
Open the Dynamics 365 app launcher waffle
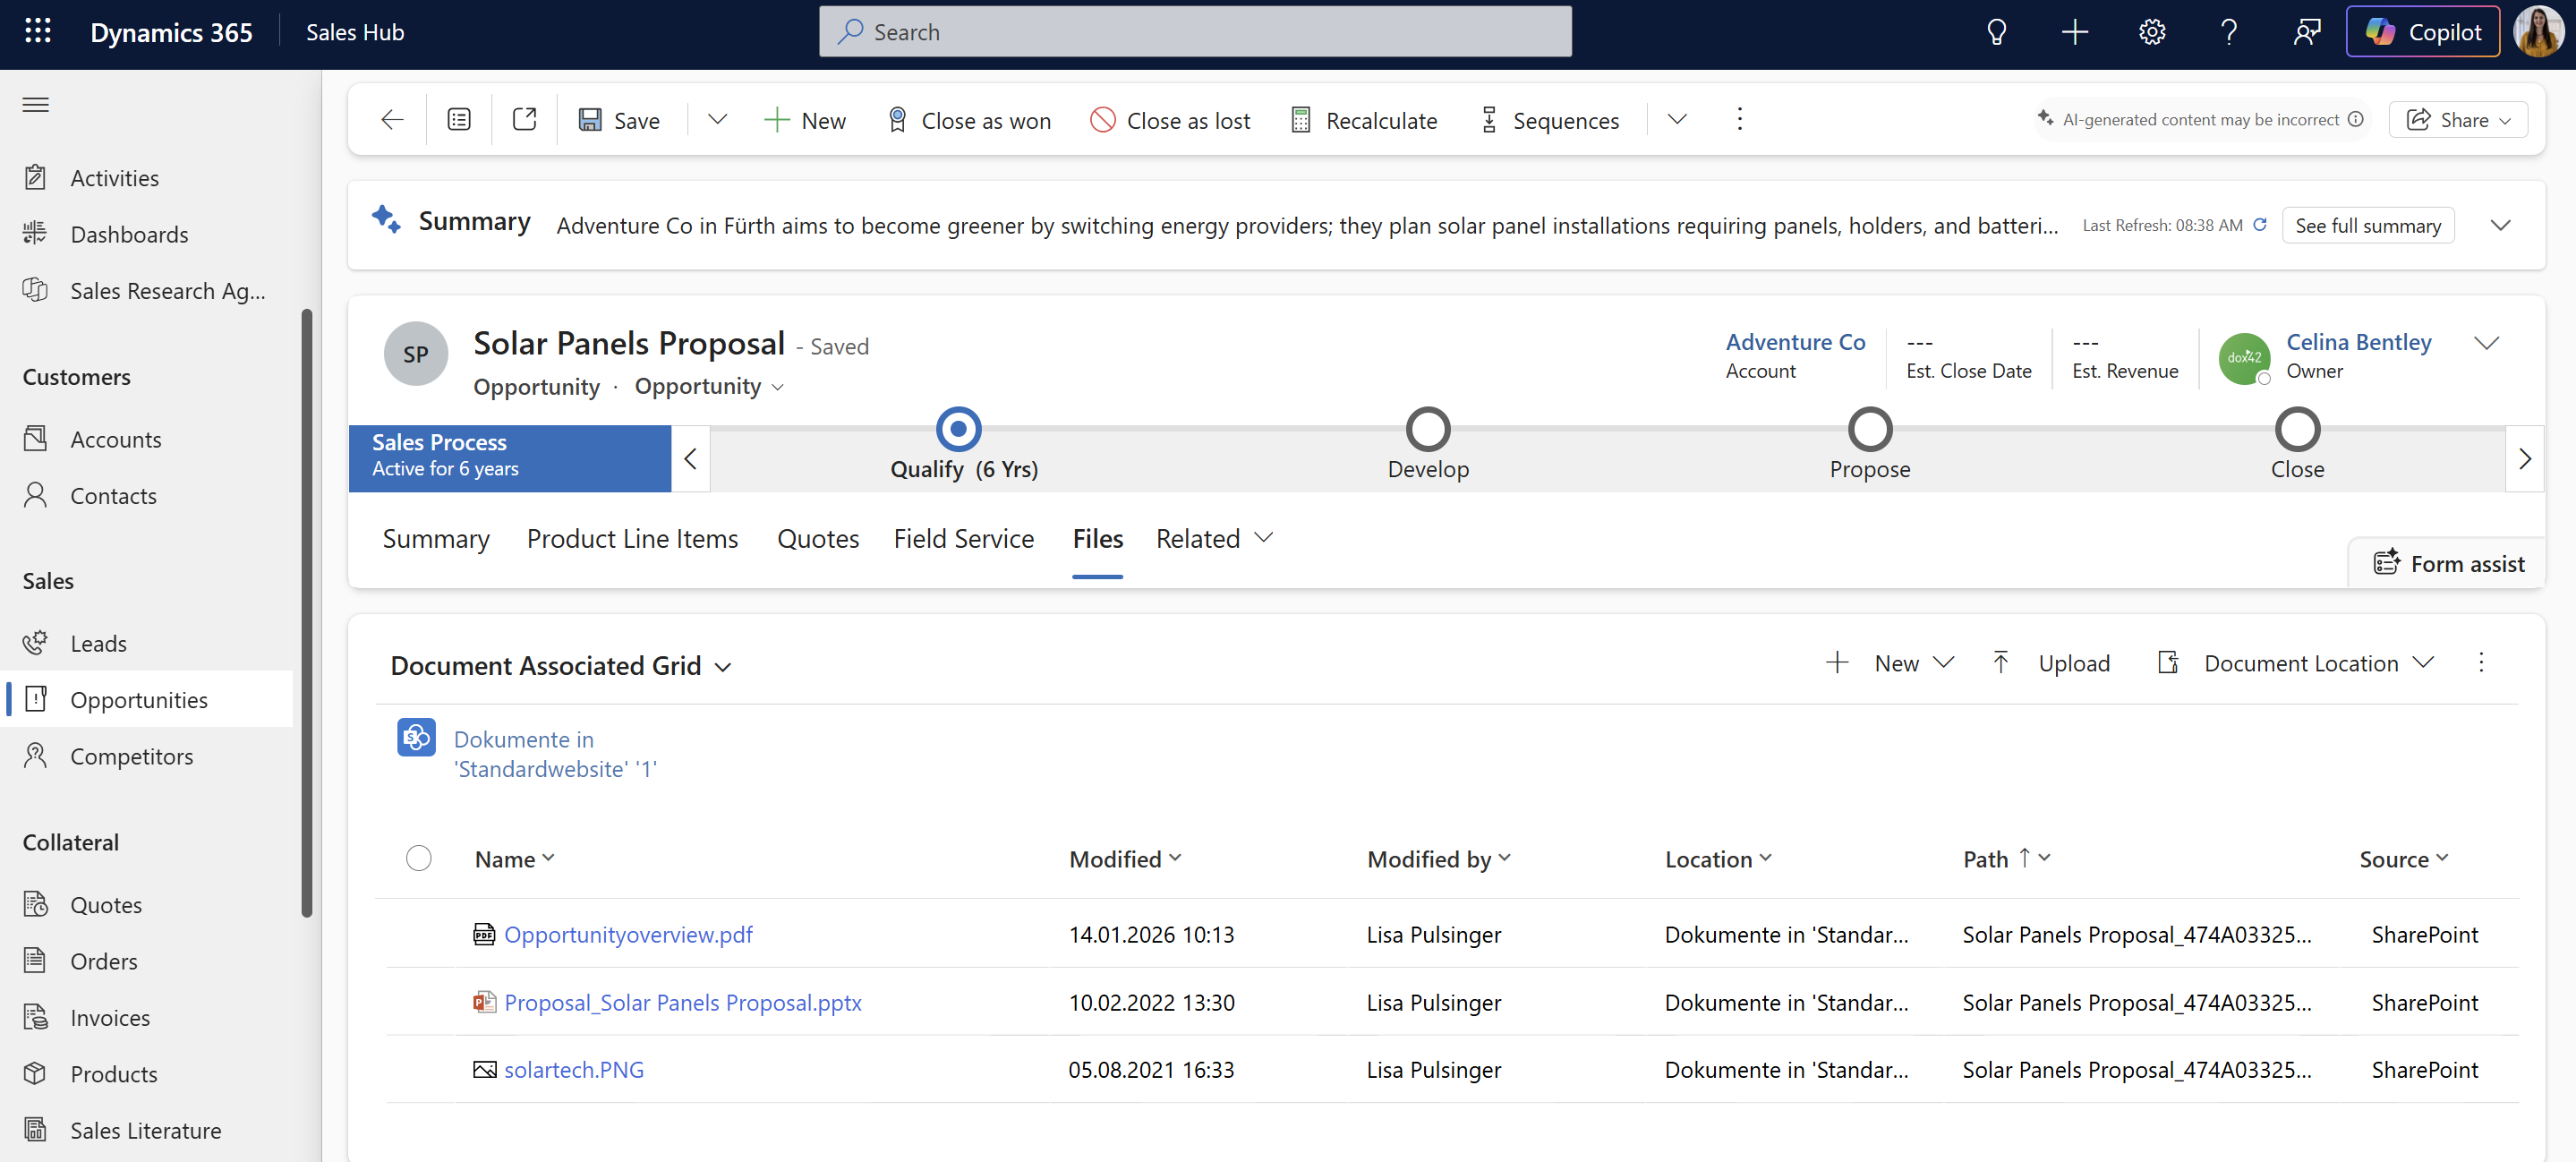(37, 31)
